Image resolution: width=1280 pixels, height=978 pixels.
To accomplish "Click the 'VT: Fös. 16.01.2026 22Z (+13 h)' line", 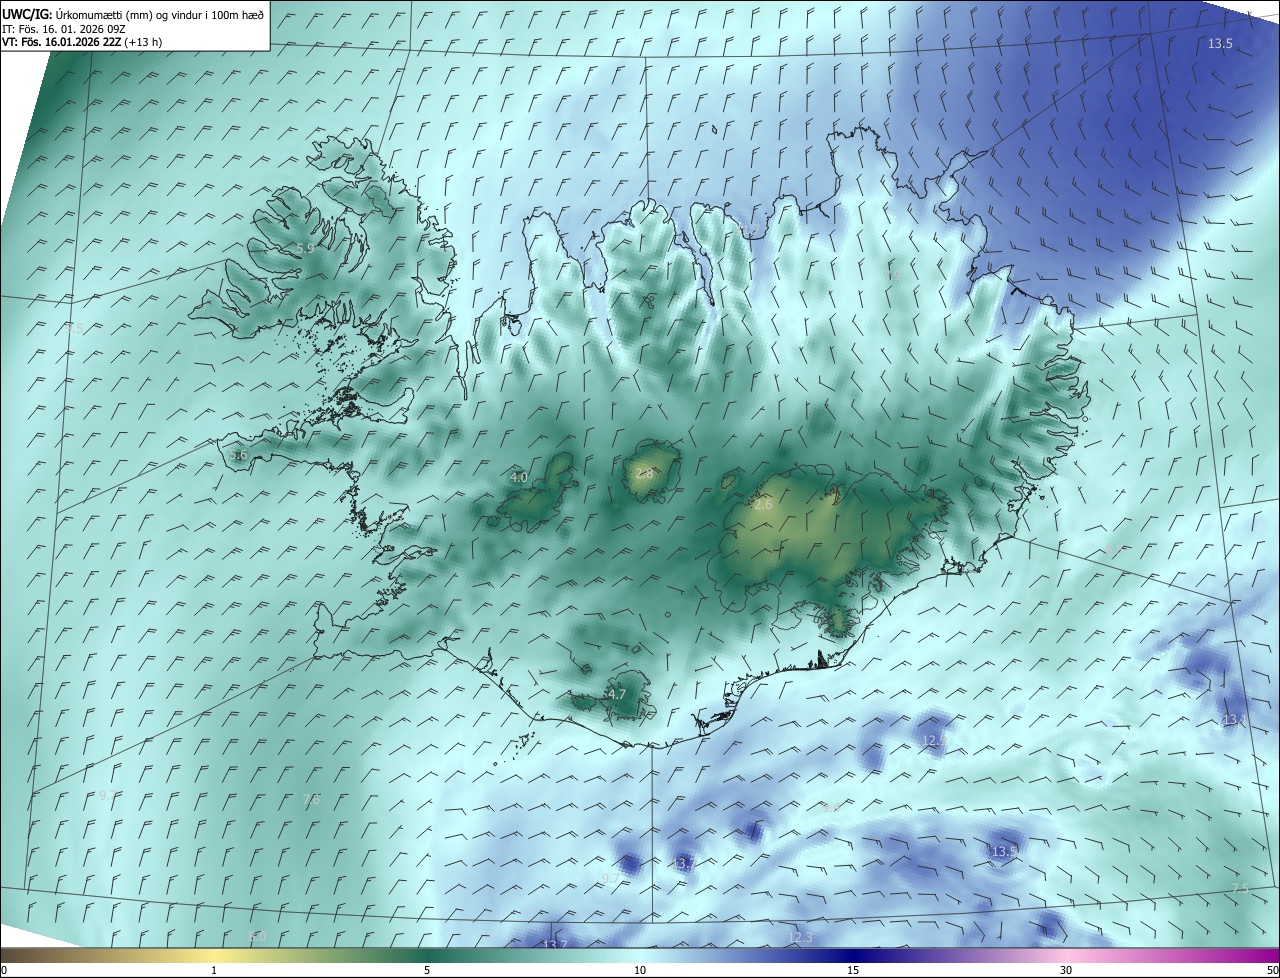I will point(82,42).
